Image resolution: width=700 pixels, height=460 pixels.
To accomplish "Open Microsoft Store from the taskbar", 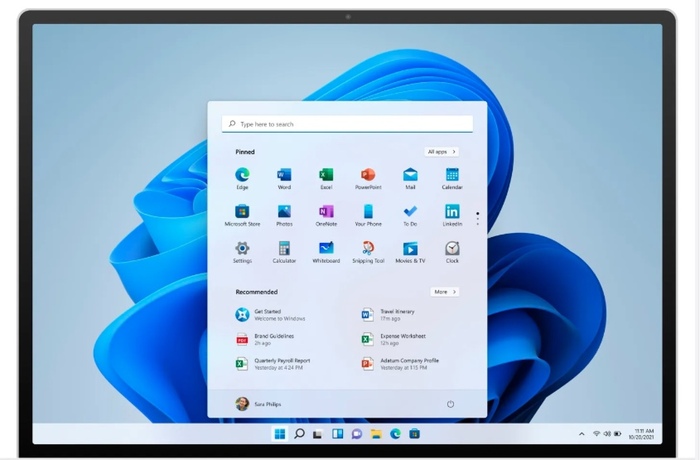I will (414, 434).
